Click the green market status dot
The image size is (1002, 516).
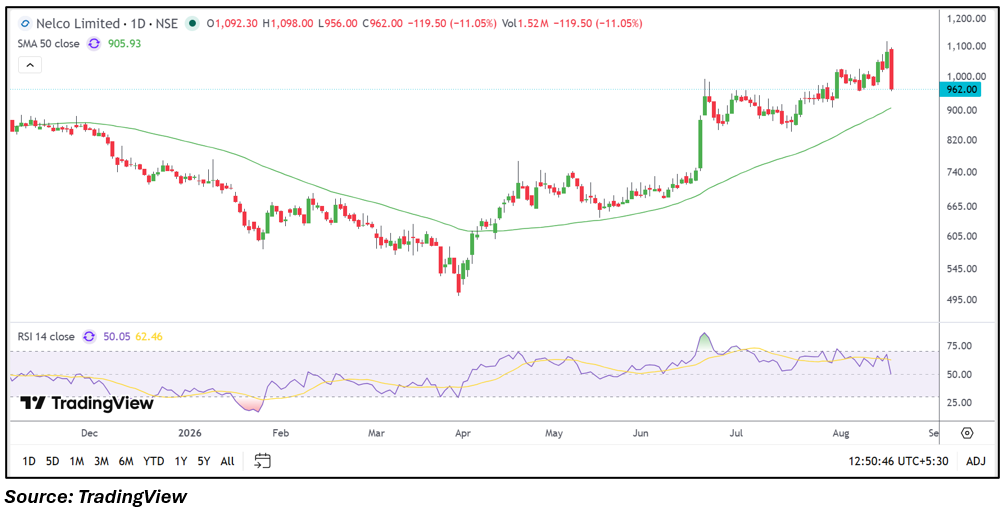coord(191,24)
